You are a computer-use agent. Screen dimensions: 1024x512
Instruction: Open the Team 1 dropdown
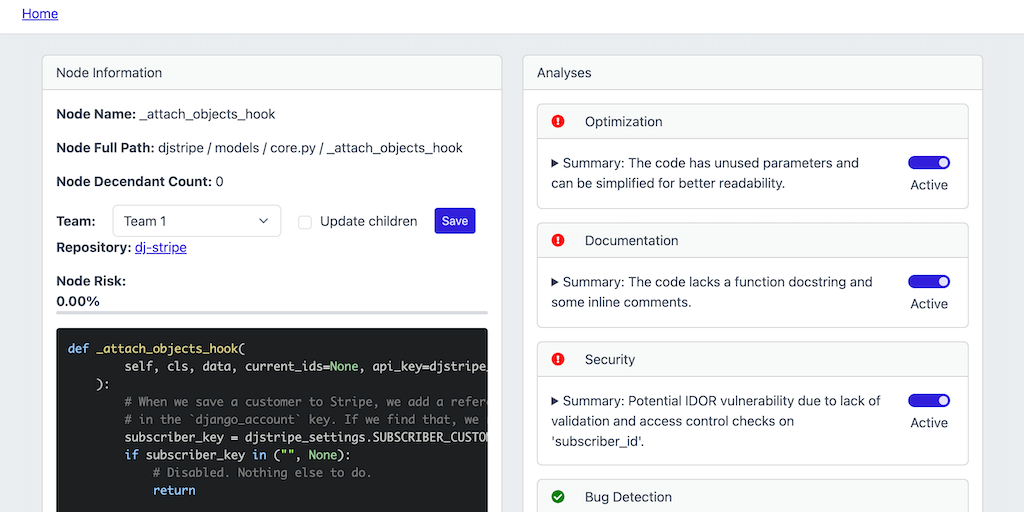(x=196, y=221)
